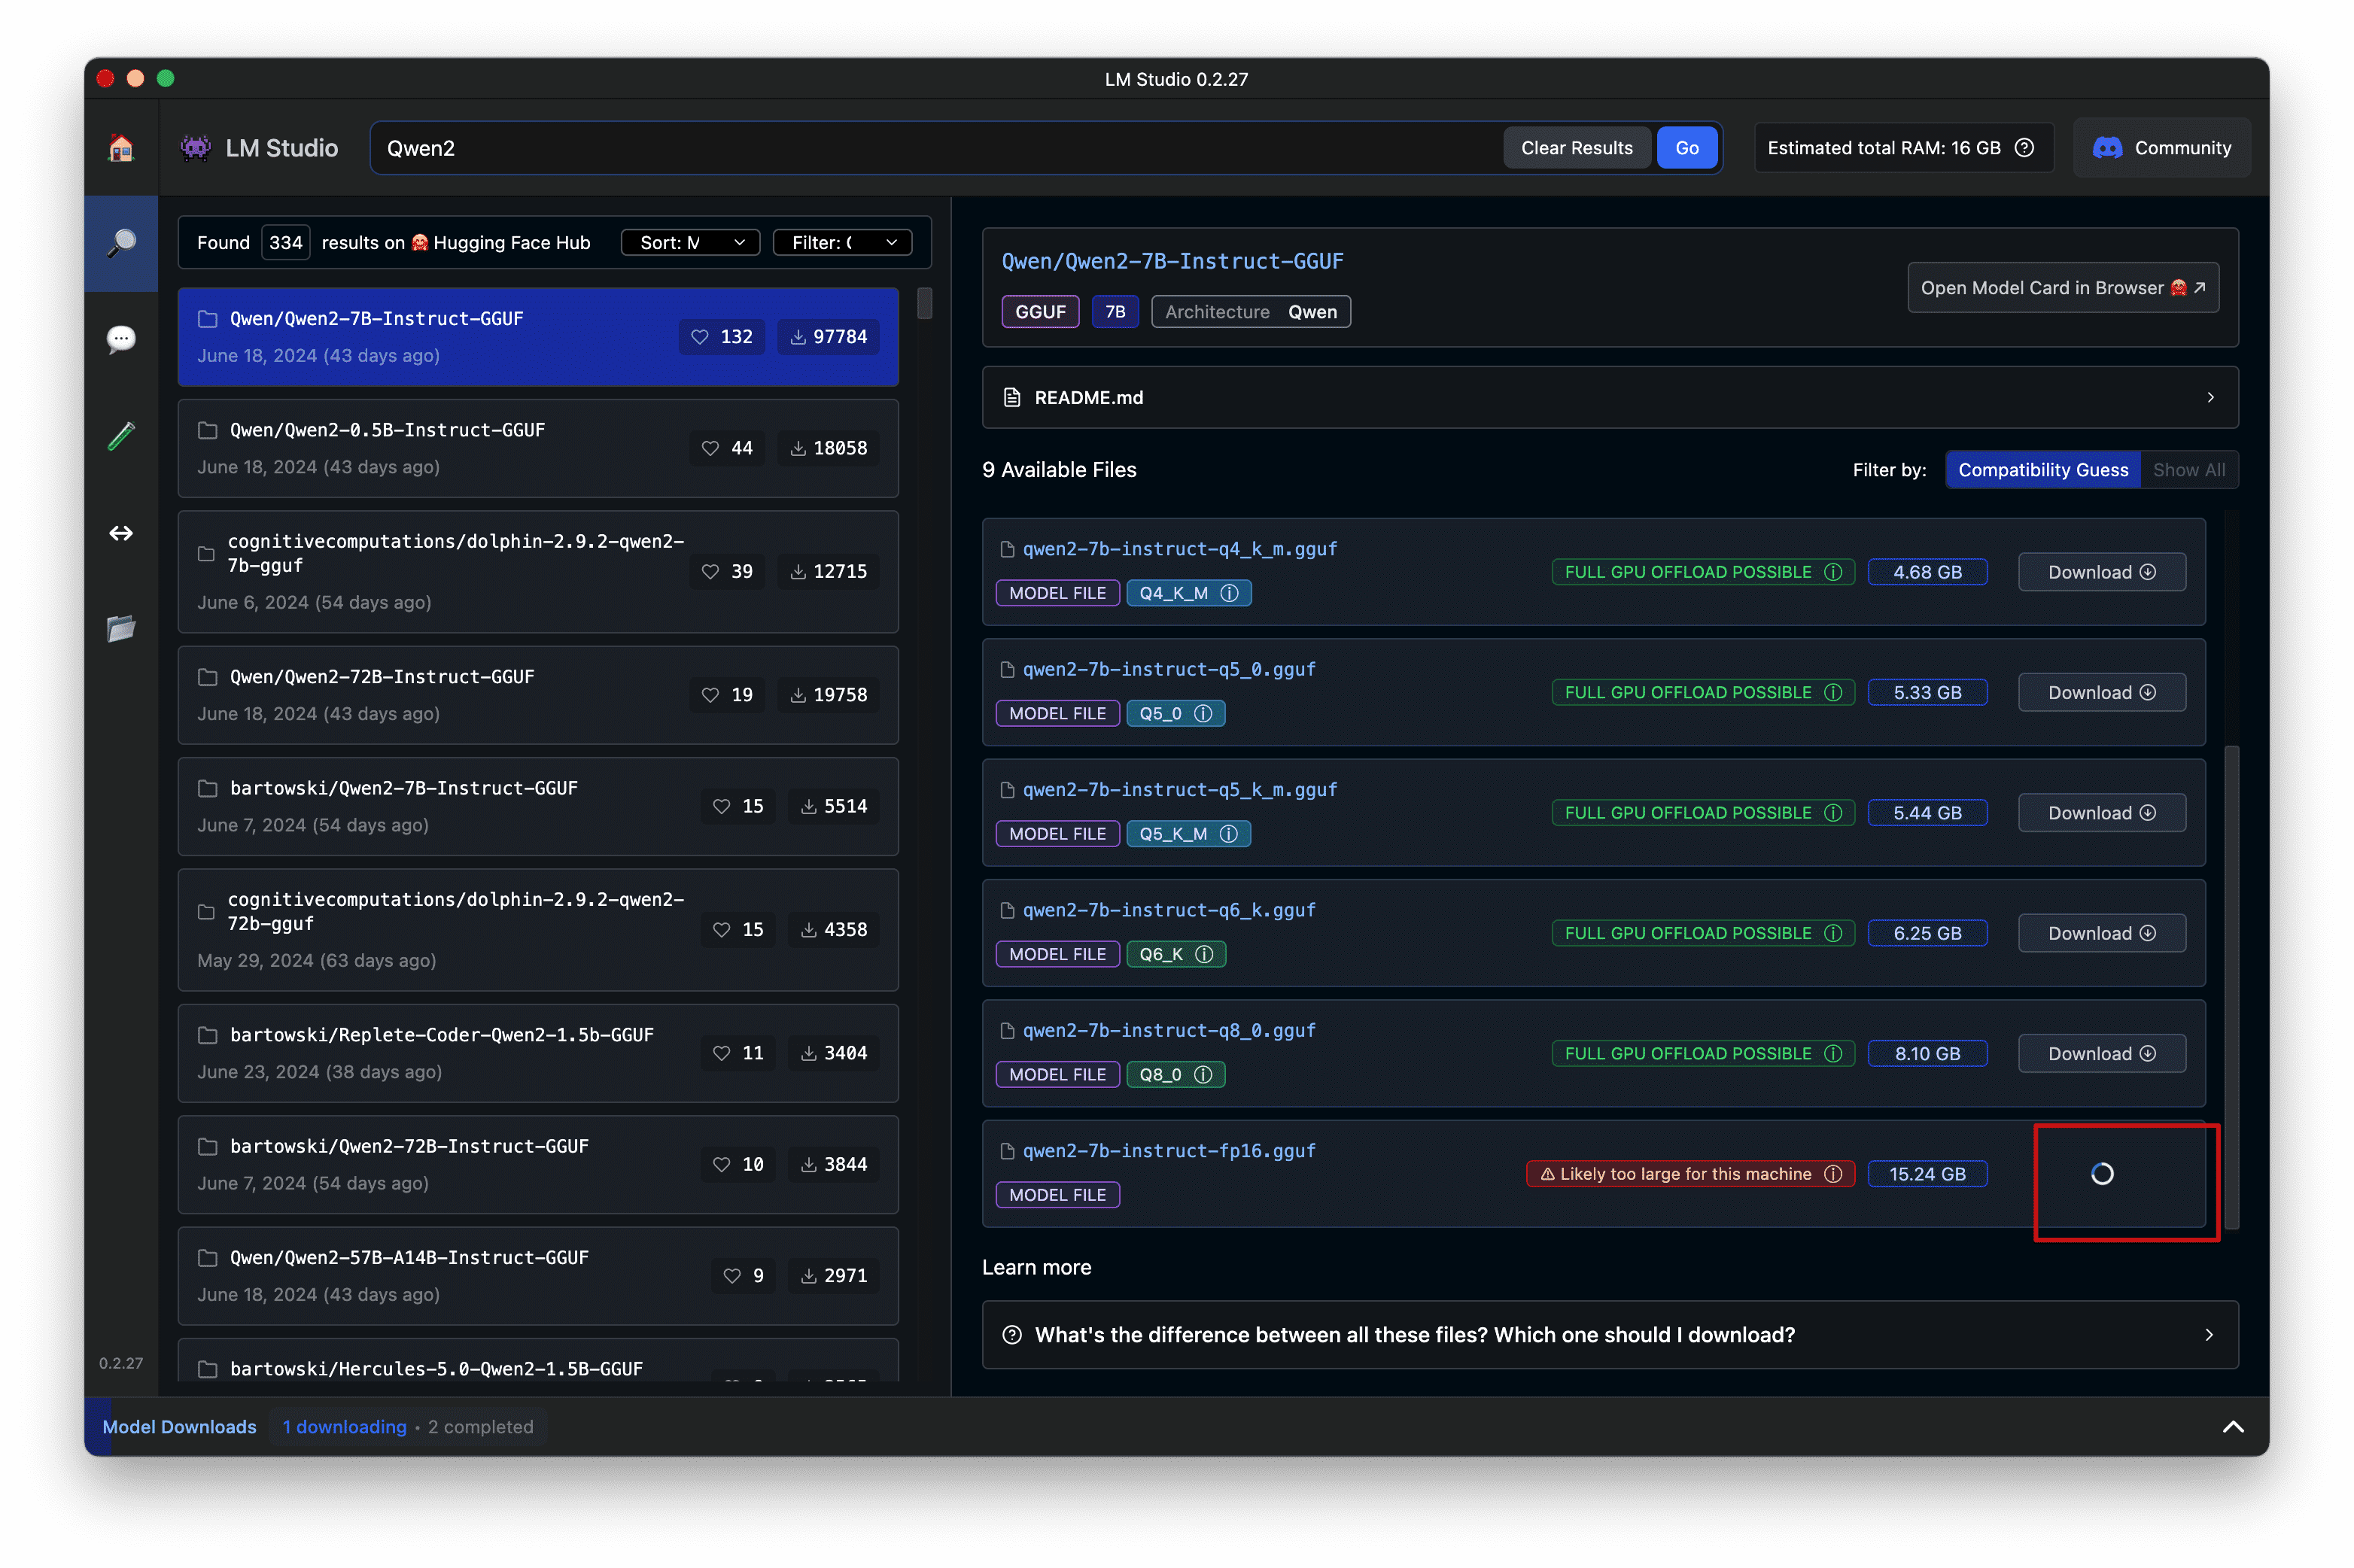This screenshot has height=1568, width=2354.
Task: Click info icon next to Q8_0 tag
Action: (x=1204, y=1074)
